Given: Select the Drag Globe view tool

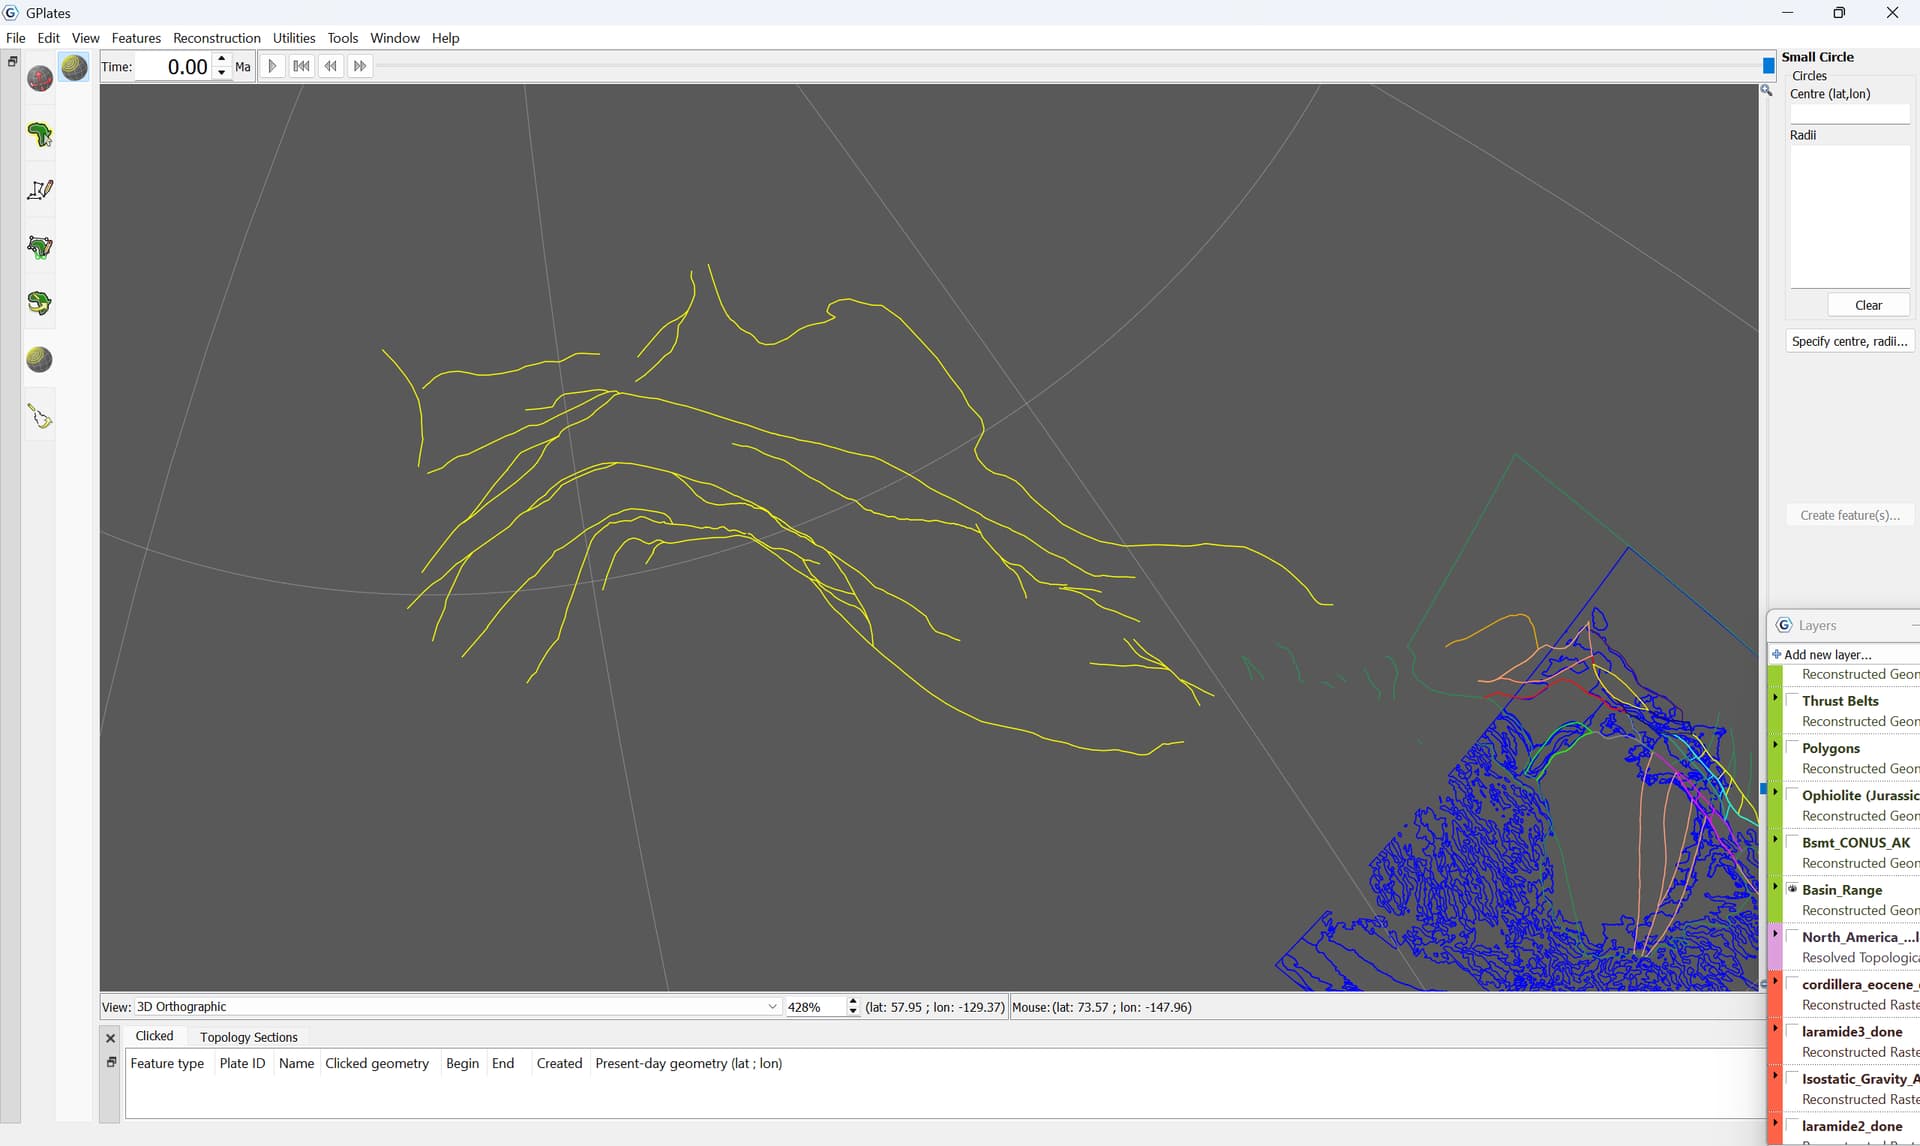Looking at the screenshot, I should tap(40, 77).
